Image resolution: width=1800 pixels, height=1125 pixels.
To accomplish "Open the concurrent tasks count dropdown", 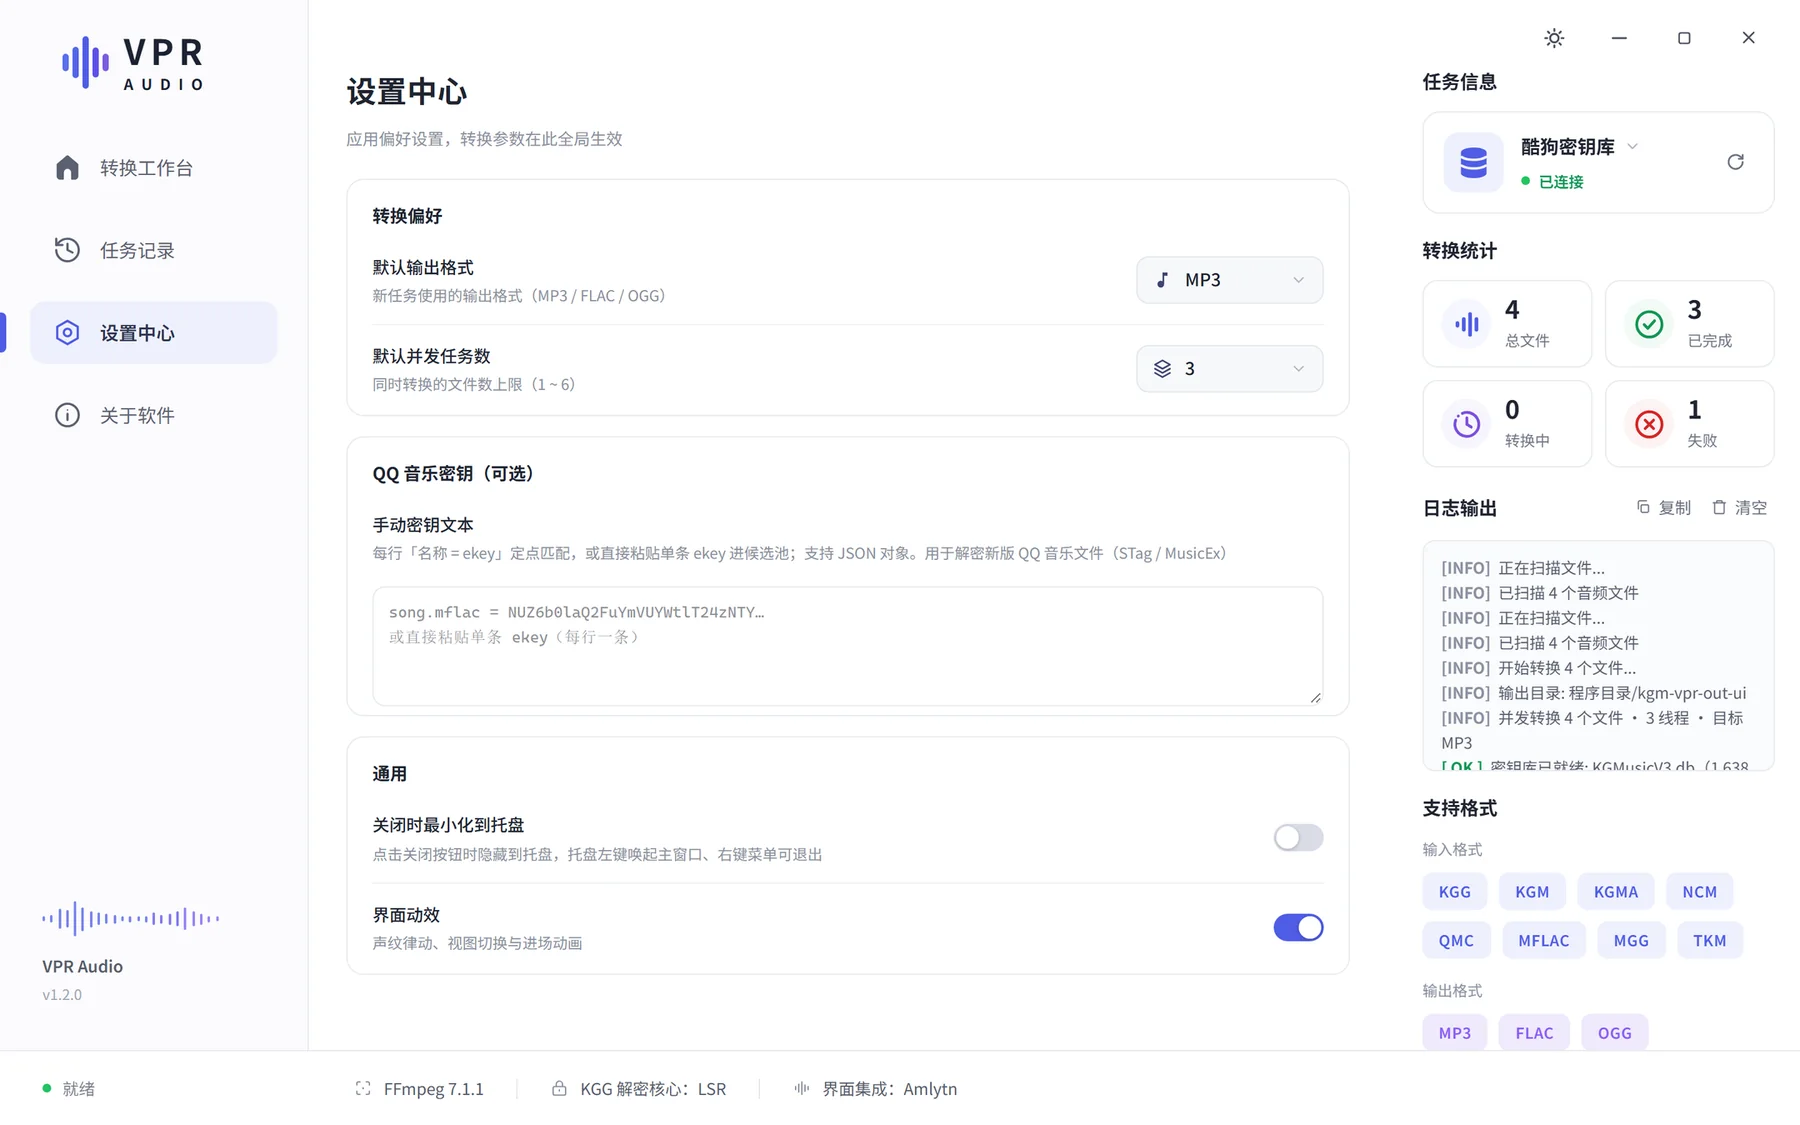I will [1229, 369].
